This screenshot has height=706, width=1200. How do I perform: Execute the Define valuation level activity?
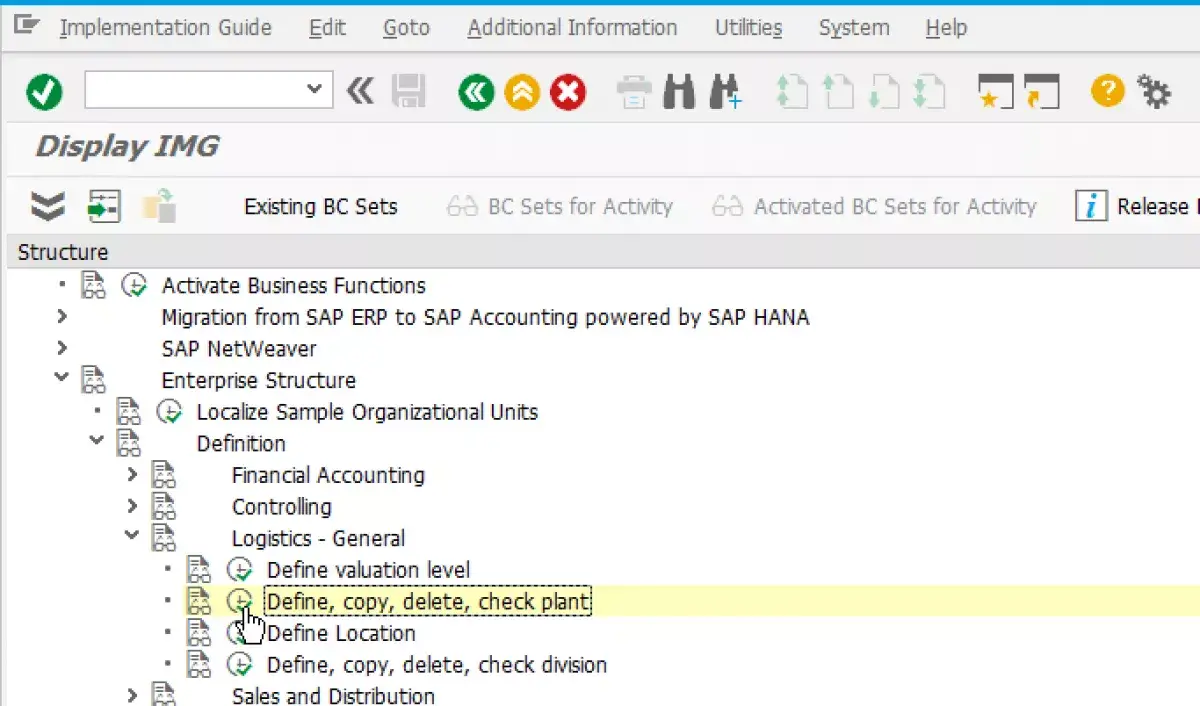(239, 570)
